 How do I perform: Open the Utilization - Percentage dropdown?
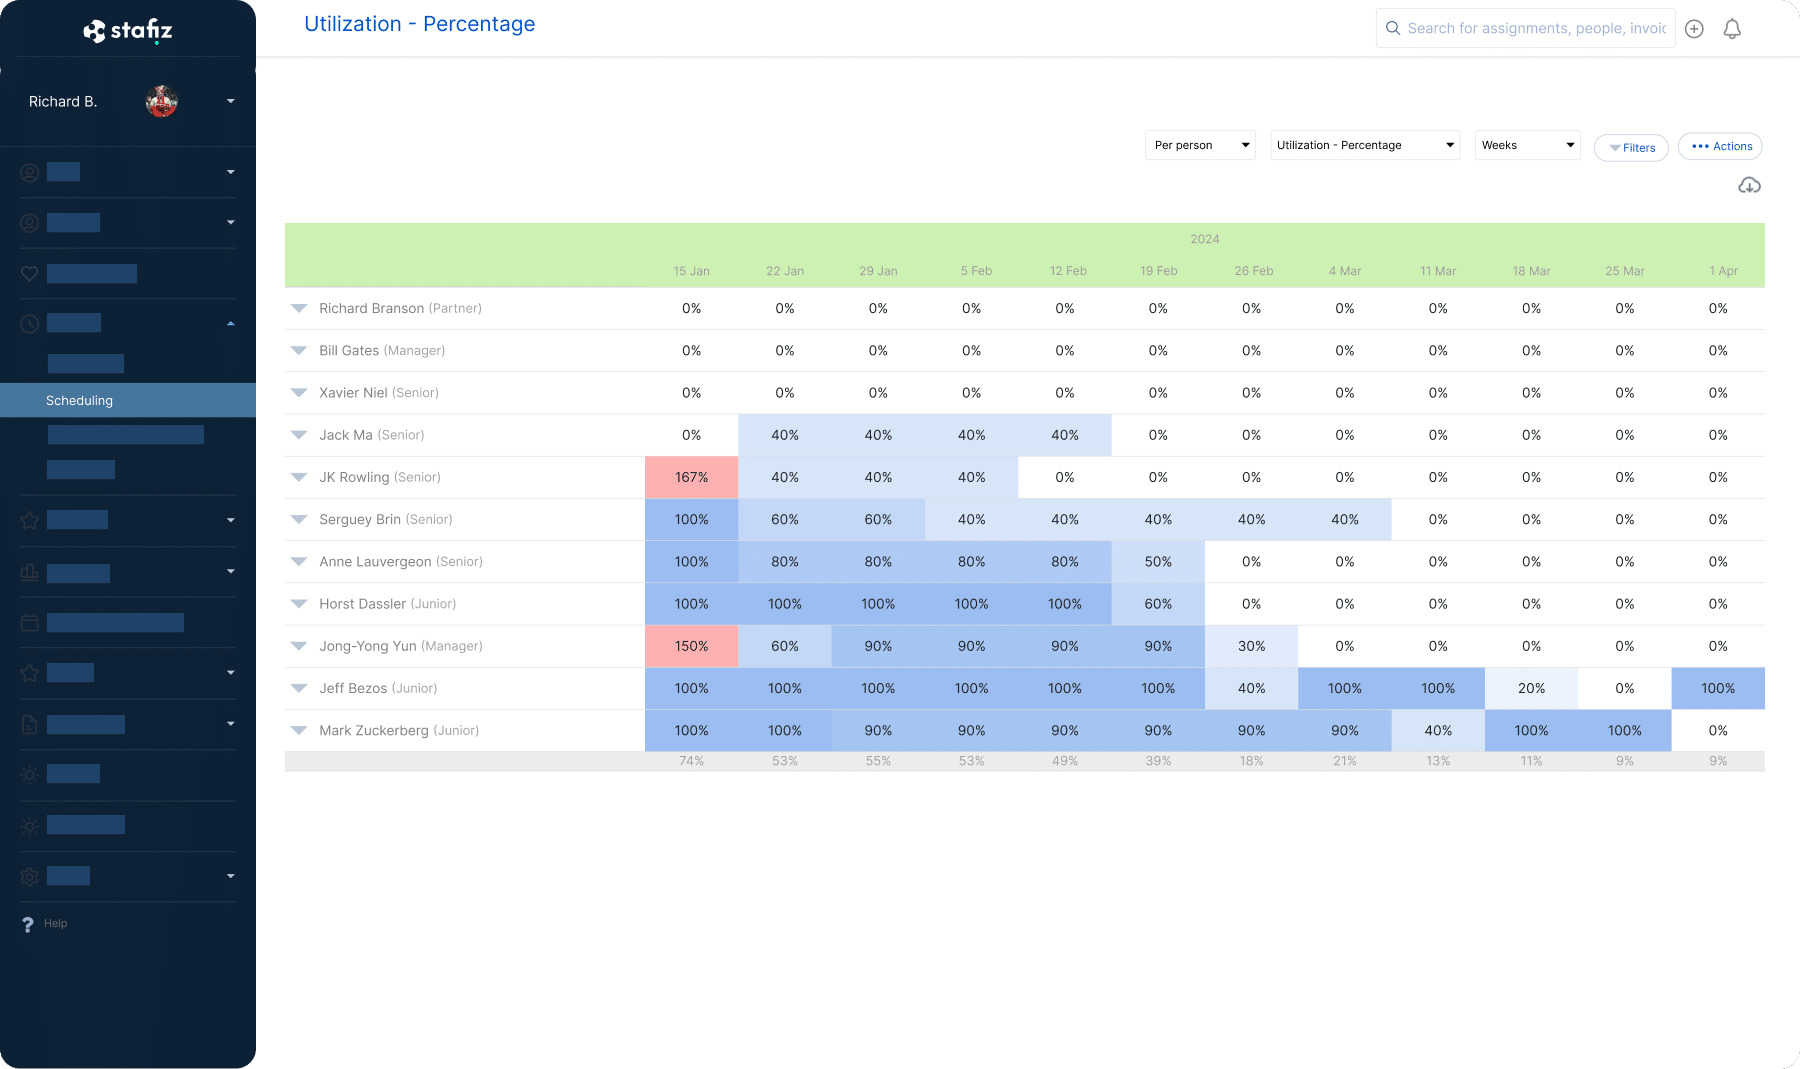tap(1364, 145)
